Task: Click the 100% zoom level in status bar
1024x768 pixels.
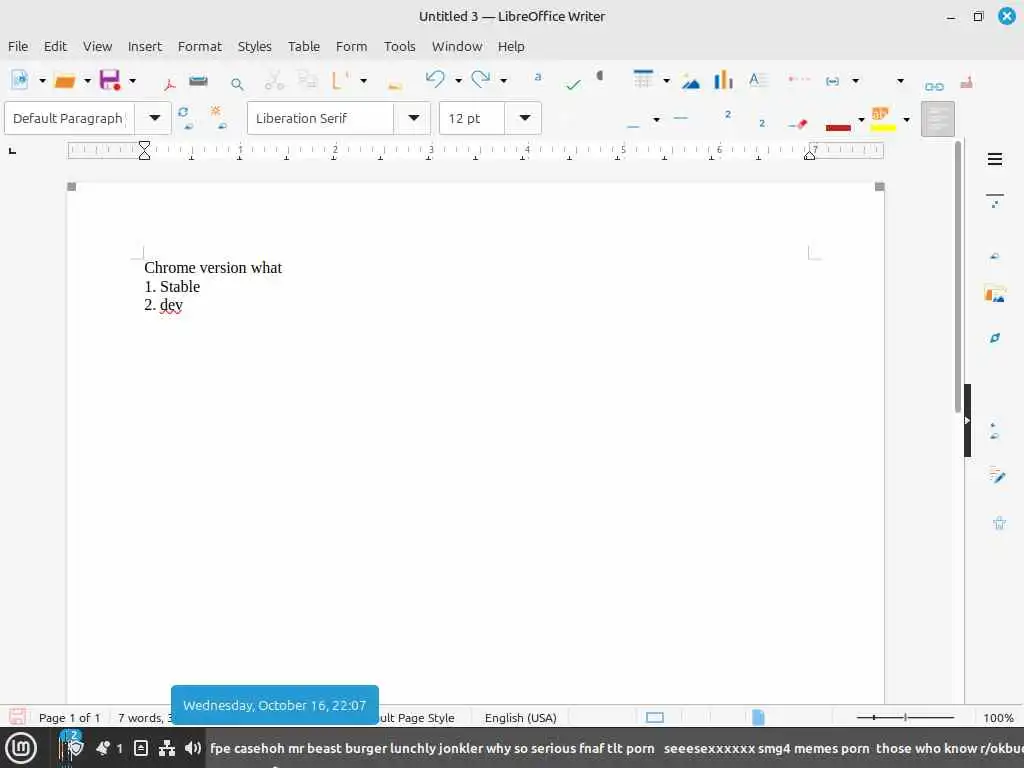Action: pos(999,718)
